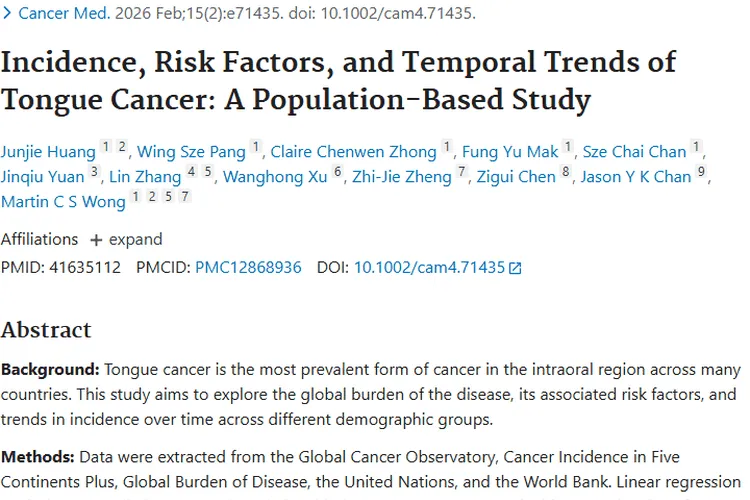Click author name Jinqiu Yuan
The image size is (750, 500).
(43, 177)
